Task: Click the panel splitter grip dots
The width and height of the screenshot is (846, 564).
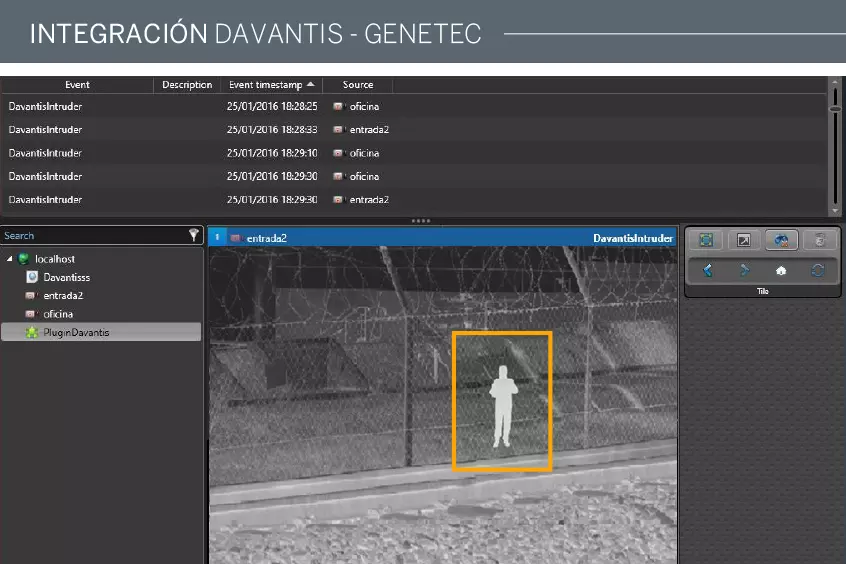Action: tap(421, 221)
